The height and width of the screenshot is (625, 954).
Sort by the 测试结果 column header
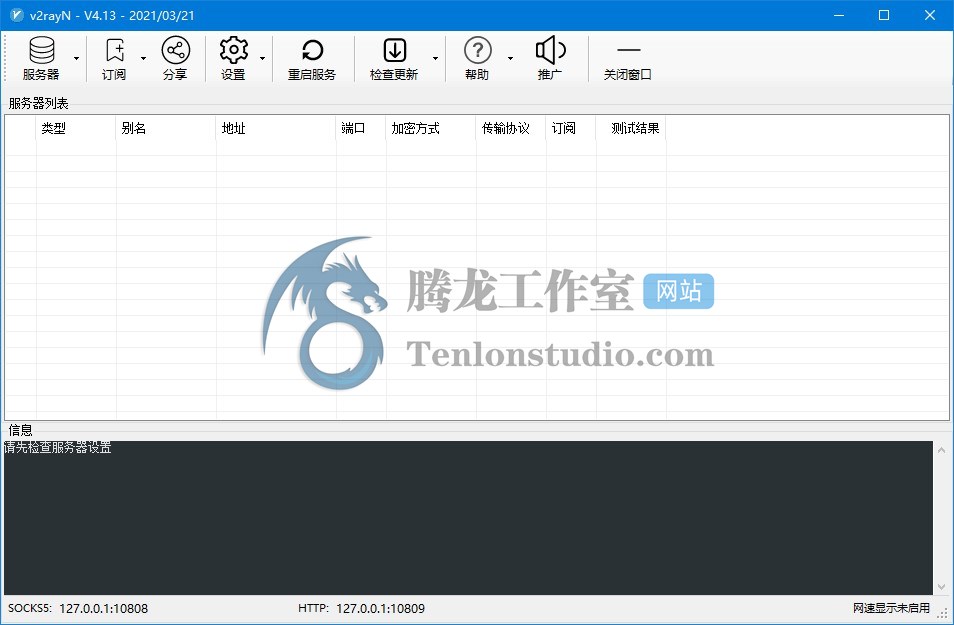click(x=632, y=128)
